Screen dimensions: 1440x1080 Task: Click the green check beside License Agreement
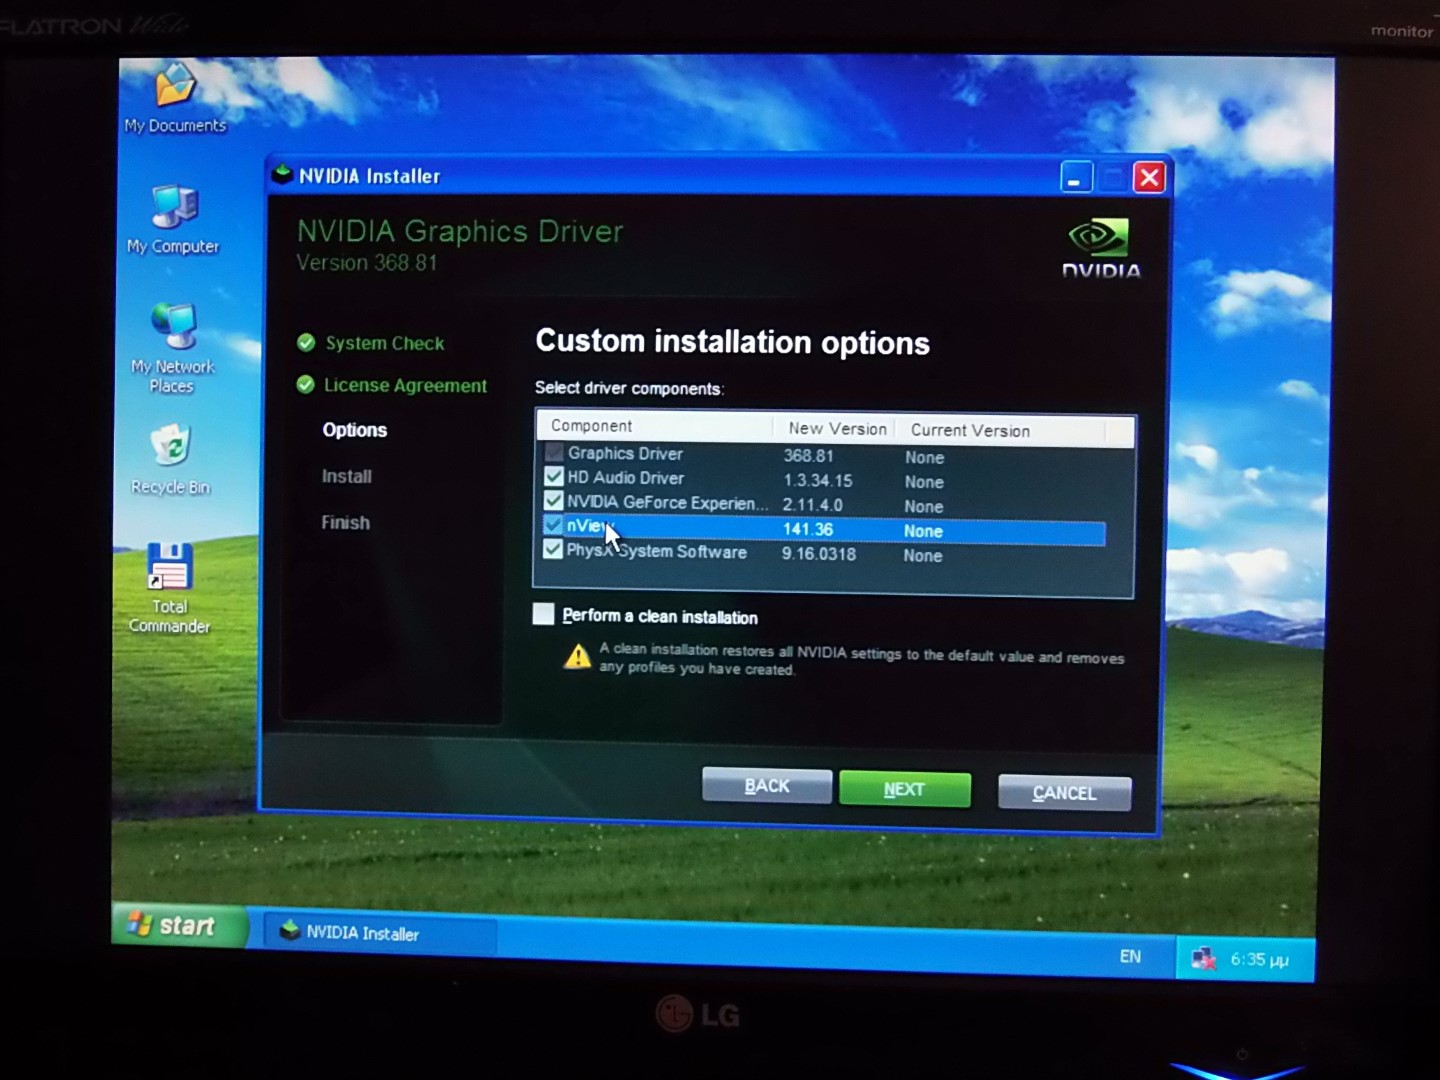click(x=305, y=385)
